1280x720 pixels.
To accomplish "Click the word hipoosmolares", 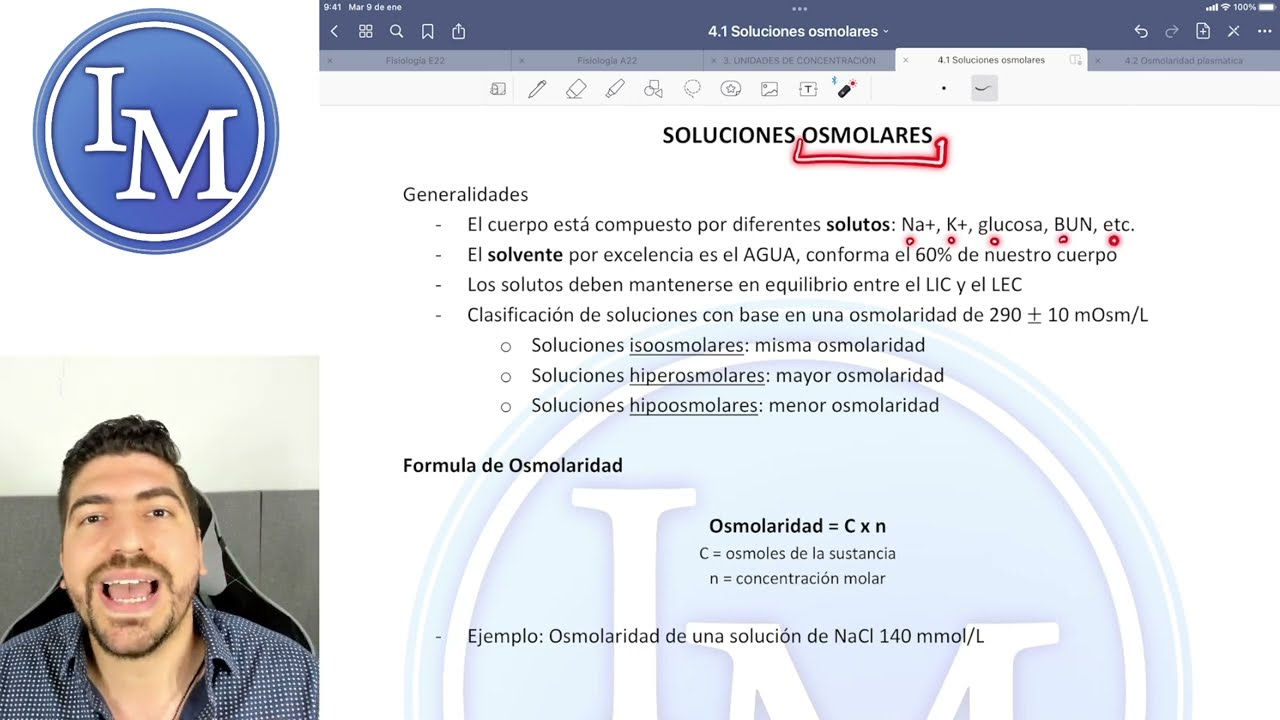I will pos(693,406).
